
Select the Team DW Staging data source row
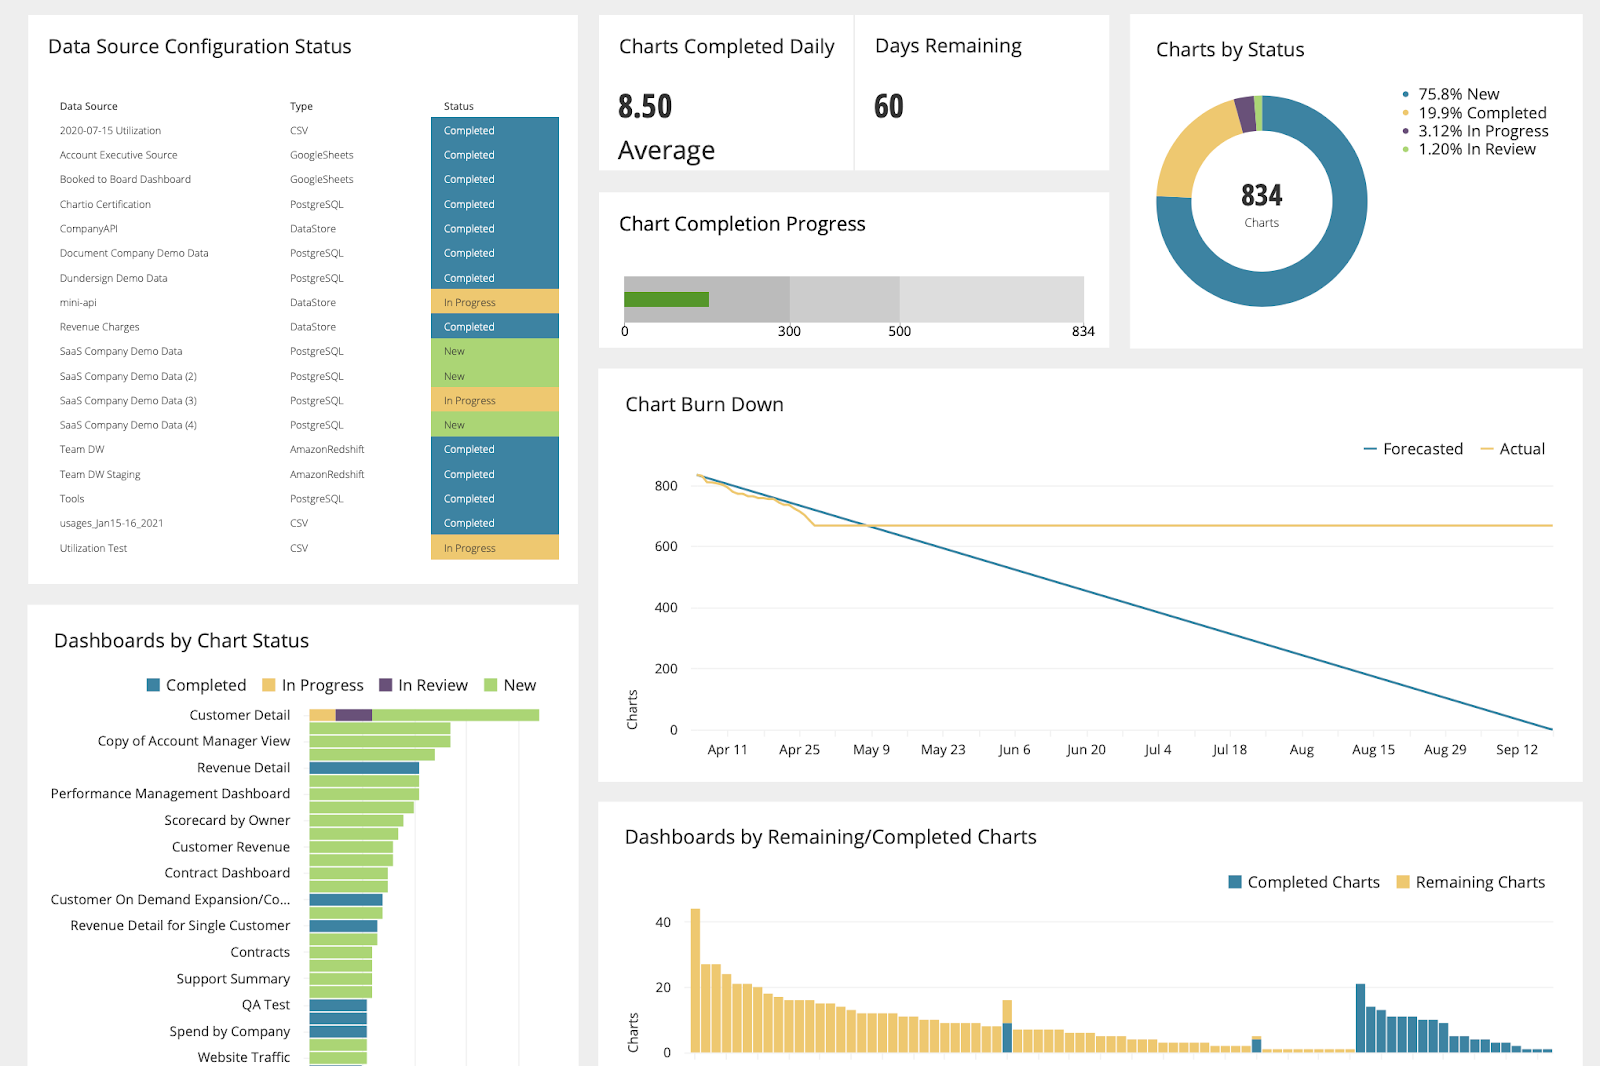coord(308,474)
